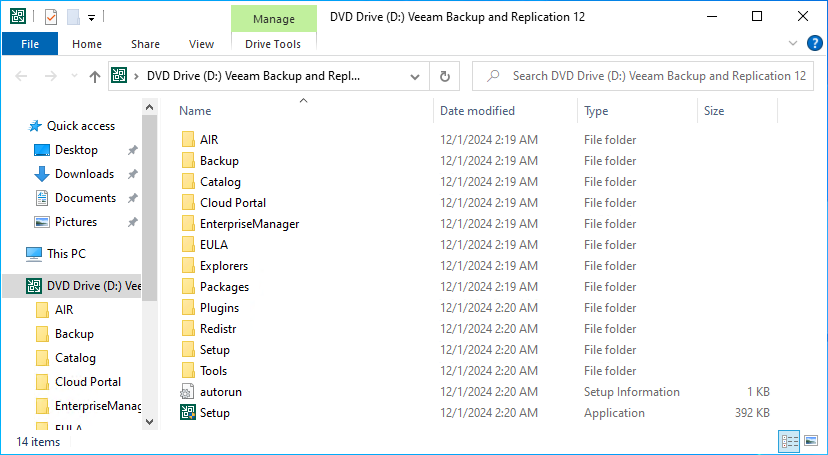Sort by the Type column header
Image resolution: width=828 pixels, height=455 pixels.
point(596,111)
